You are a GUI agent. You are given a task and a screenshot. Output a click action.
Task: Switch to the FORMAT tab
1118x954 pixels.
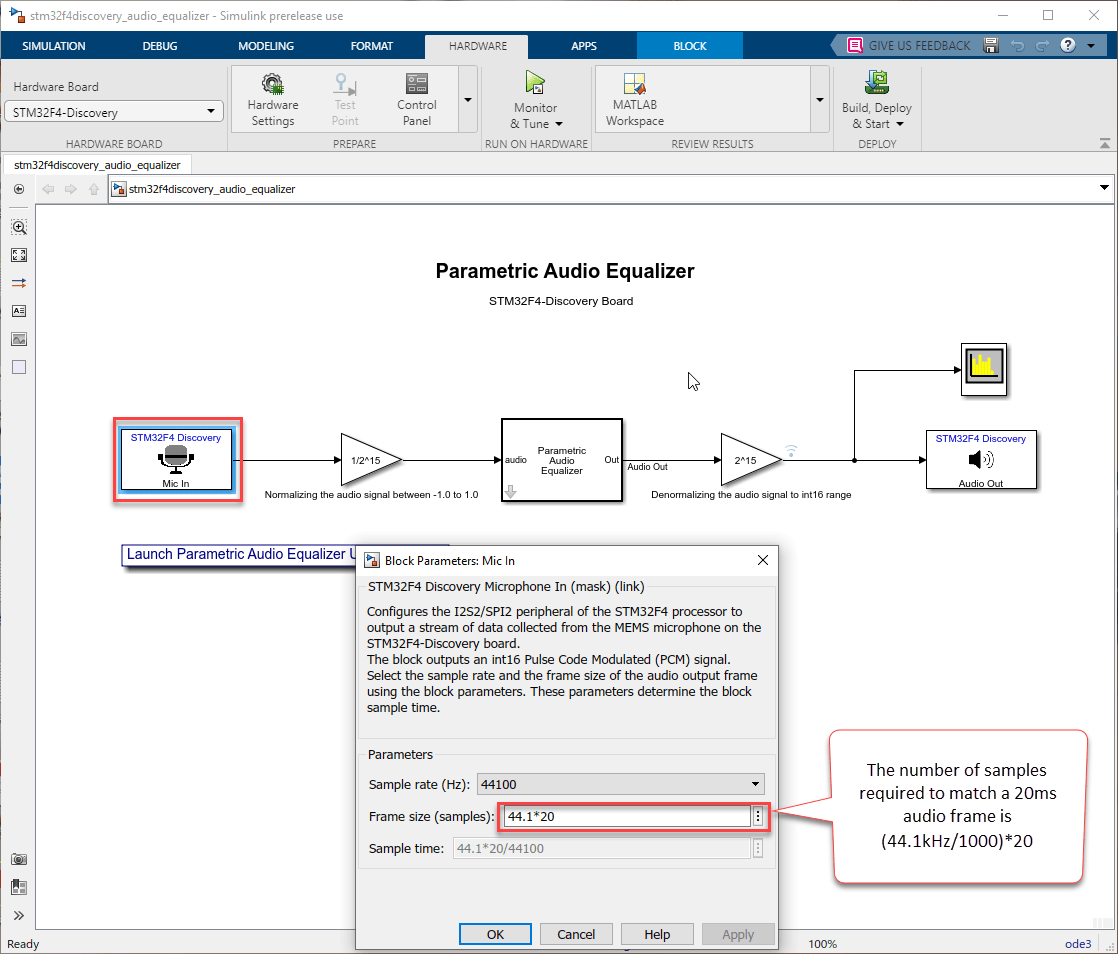coord(371,46)
